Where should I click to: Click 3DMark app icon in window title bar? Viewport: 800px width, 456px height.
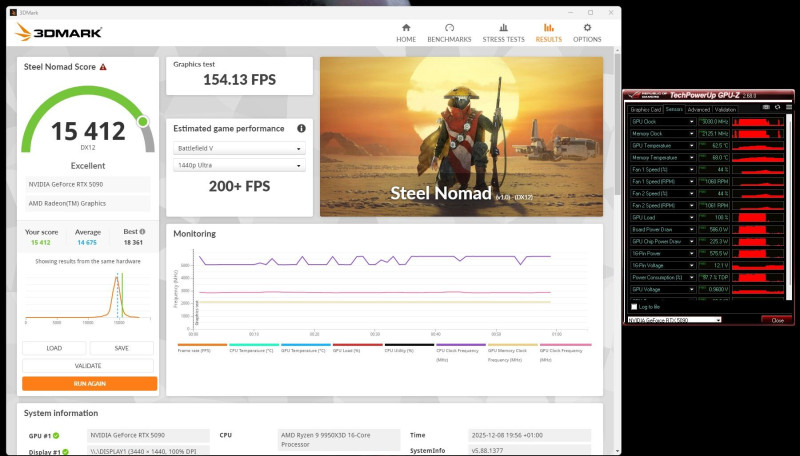coord(13,12)
